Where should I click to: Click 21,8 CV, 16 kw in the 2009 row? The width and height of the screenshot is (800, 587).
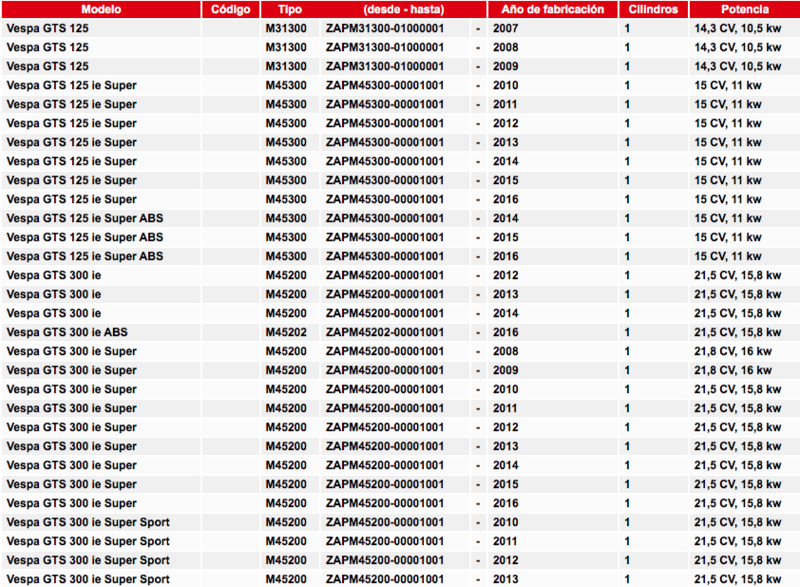click(733, 370)
